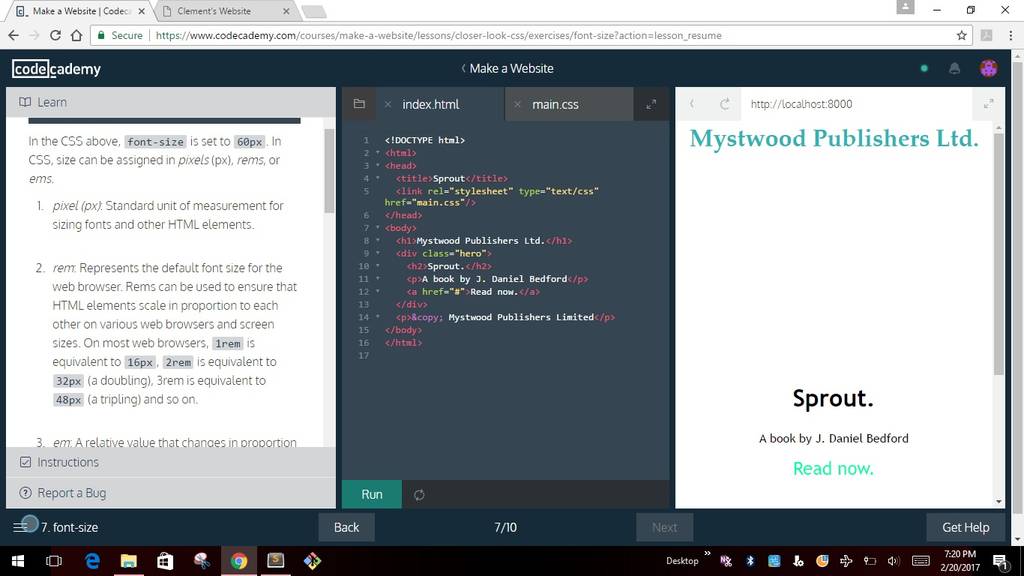The image size is (1024, 576).
Task: Toggle the Instructions checkbox panel
Action: tap(25, 462)
